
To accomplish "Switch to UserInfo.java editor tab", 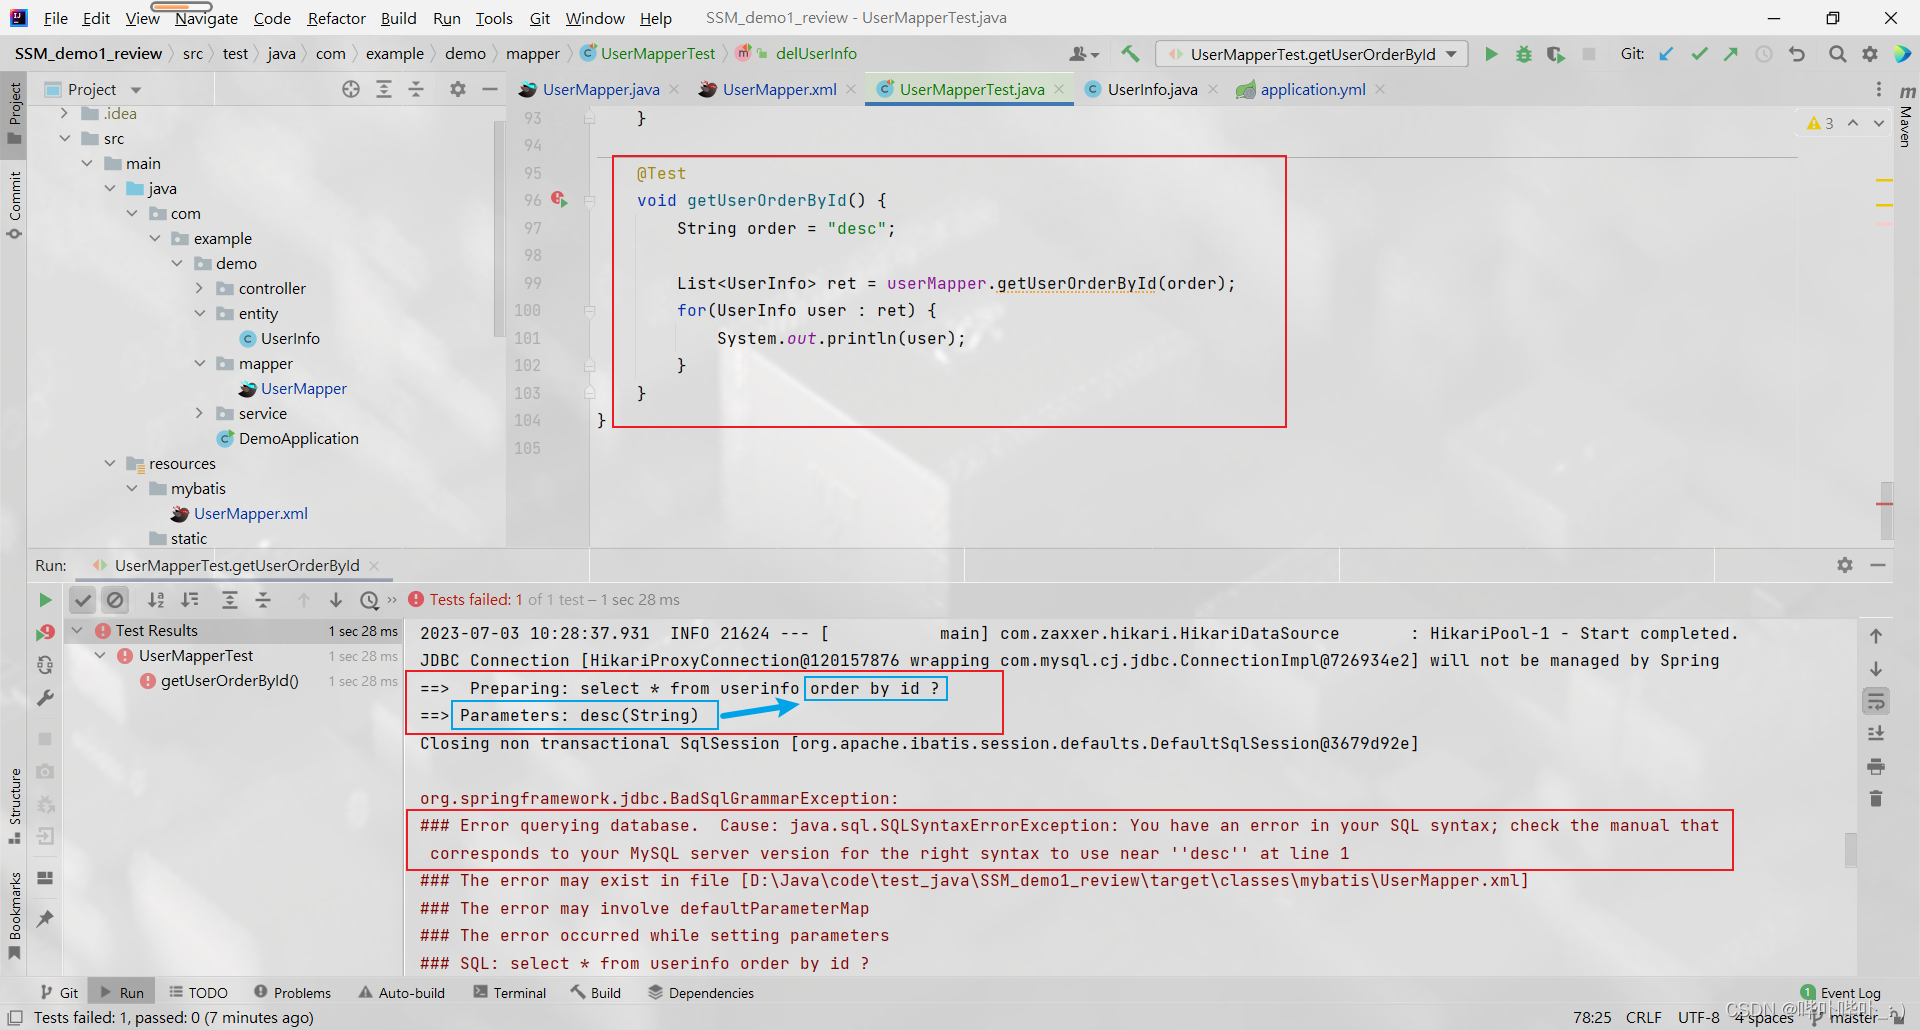I will click(1152, 89).
